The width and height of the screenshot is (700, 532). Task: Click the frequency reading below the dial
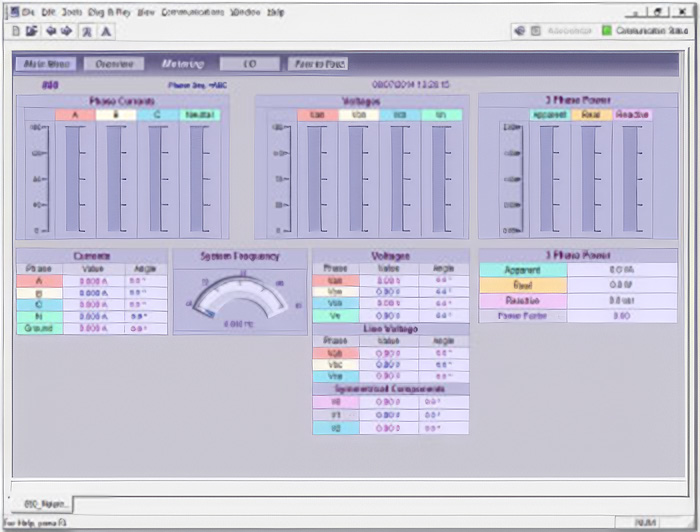(x=239, y=324)
